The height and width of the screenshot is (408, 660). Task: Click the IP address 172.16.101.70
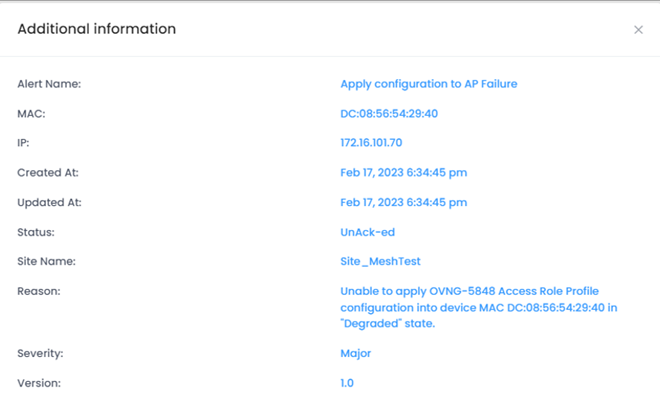coord(371,143)
